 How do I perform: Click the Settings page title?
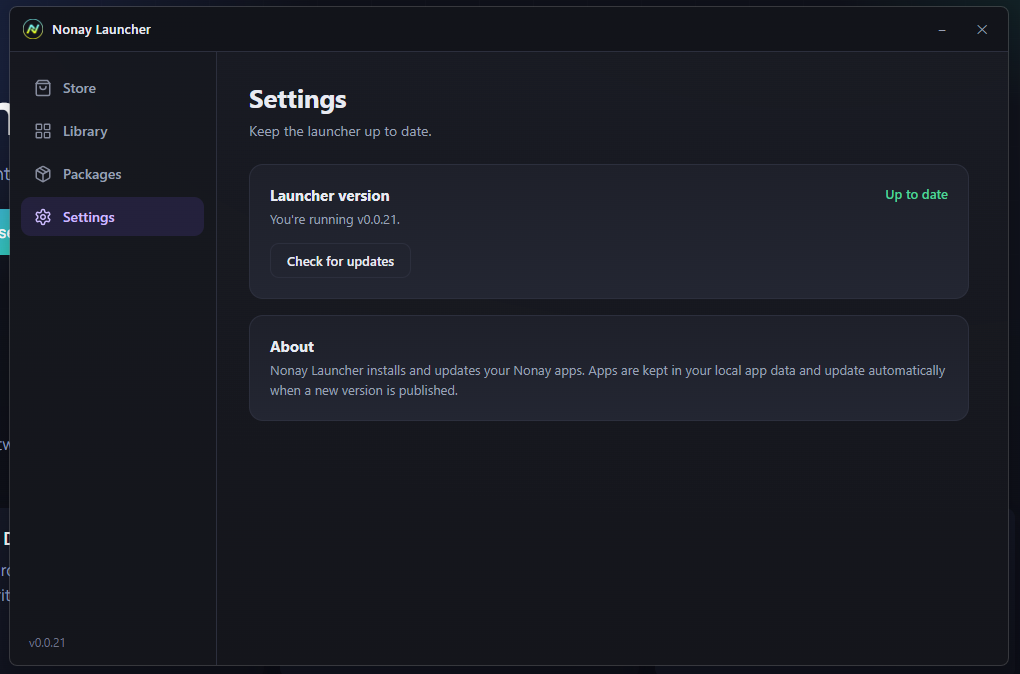(298, 100)
